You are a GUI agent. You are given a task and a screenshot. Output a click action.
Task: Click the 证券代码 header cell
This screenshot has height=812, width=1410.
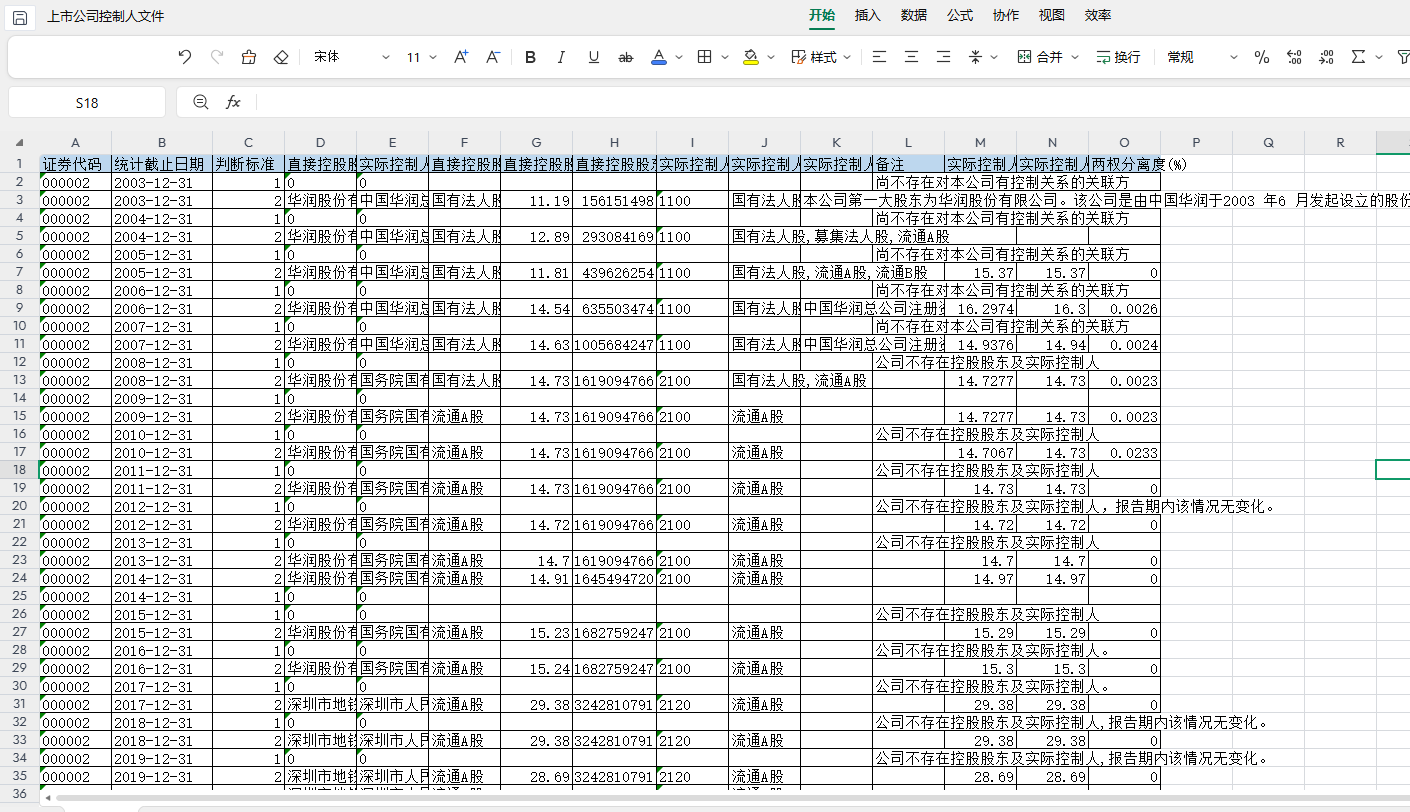(76, 164)
